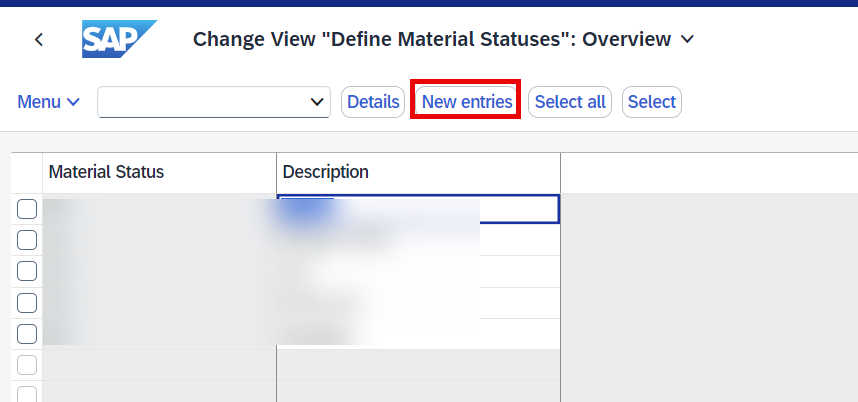Open the Menu dropdown

[49, 102]
